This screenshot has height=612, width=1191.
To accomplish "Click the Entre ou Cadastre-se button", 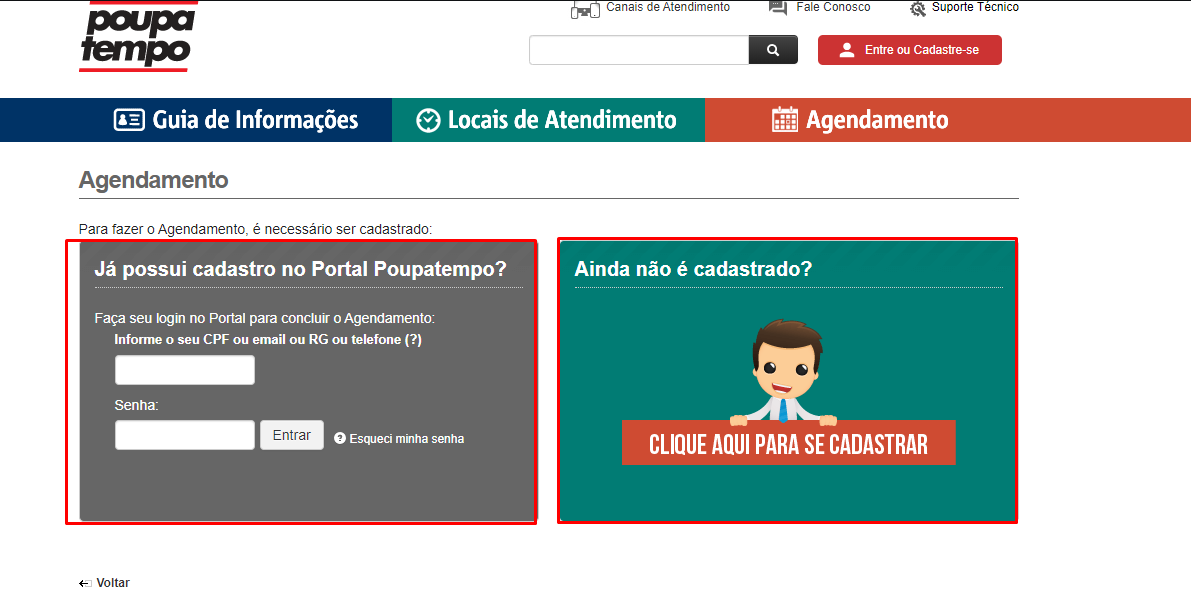I will pyautogui.click(x=909, y=50).
